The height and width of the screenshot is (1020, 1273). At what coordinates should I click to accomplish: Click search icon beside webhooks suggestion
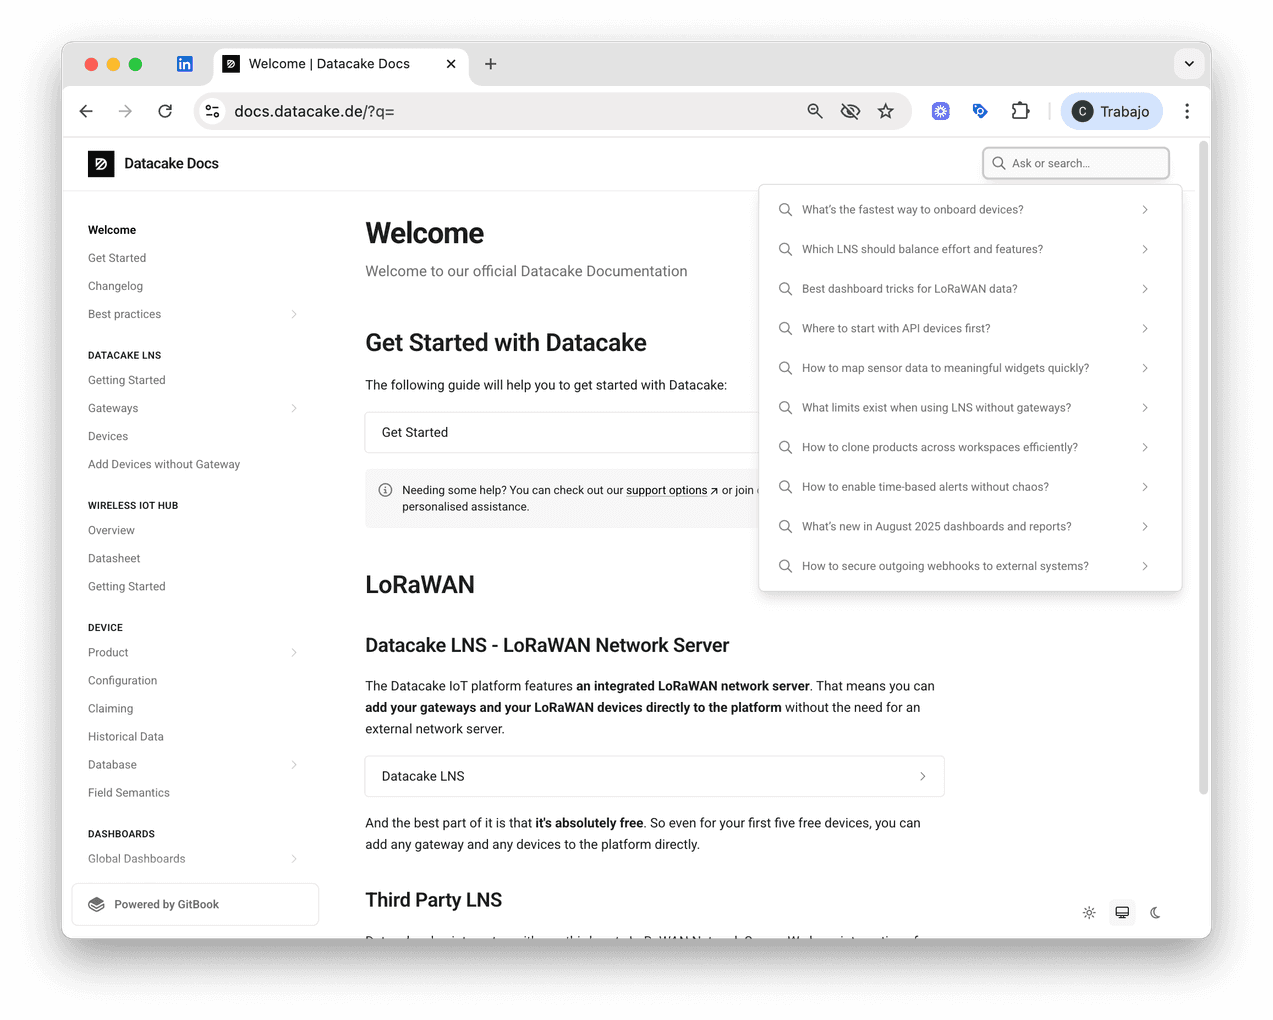785,566
